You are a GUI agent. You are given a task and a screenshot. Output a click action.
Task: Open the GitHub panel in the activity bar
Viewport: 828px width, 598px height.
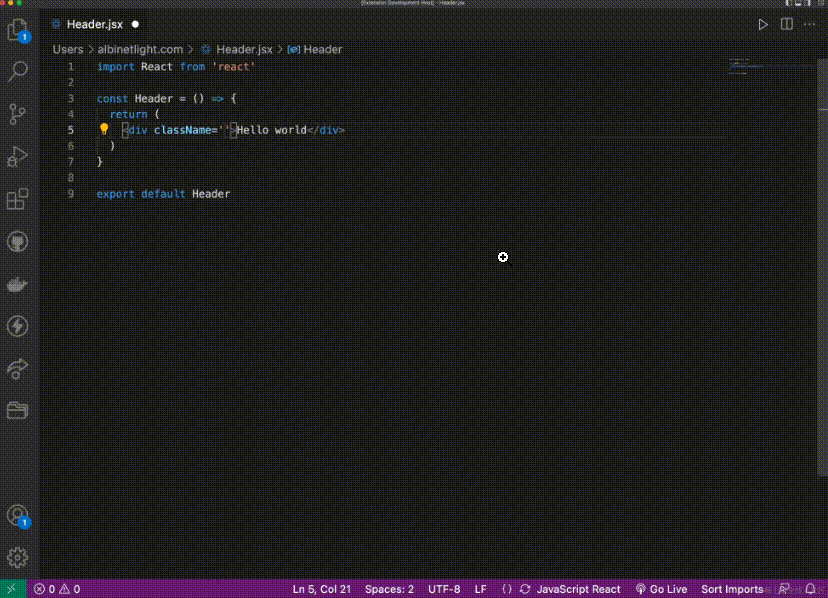[17, 241]
